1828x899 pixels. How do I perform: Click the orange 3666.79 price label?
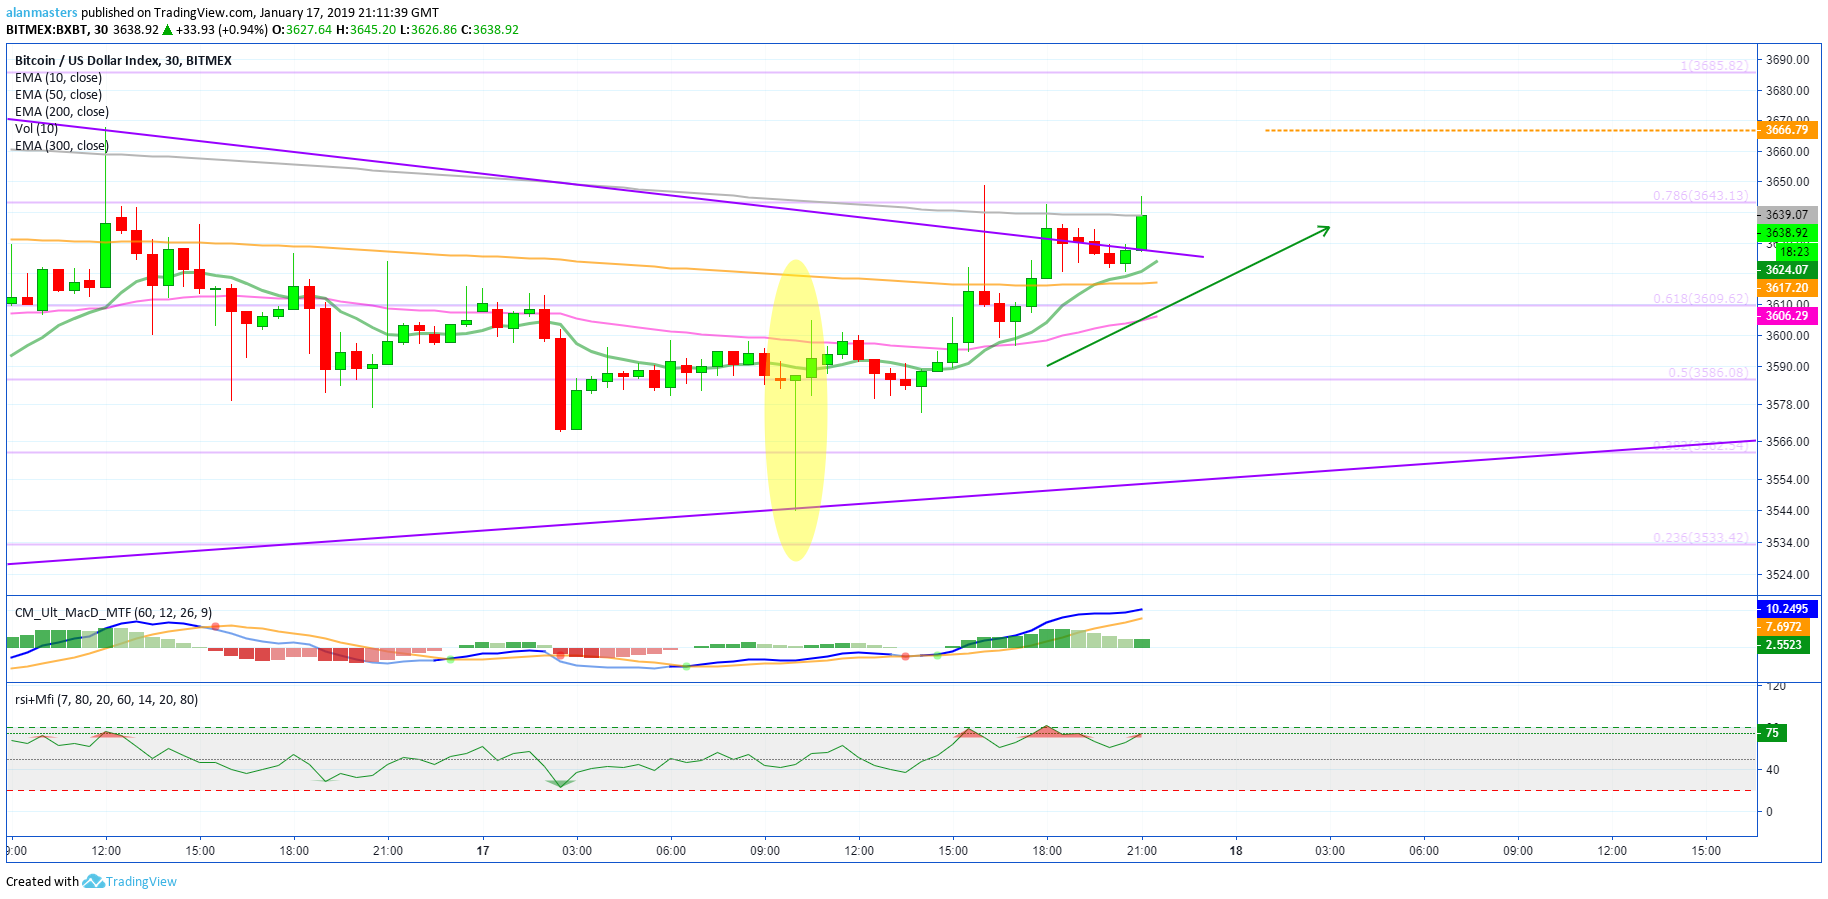pyautogui.click(x=1787, y=130)
